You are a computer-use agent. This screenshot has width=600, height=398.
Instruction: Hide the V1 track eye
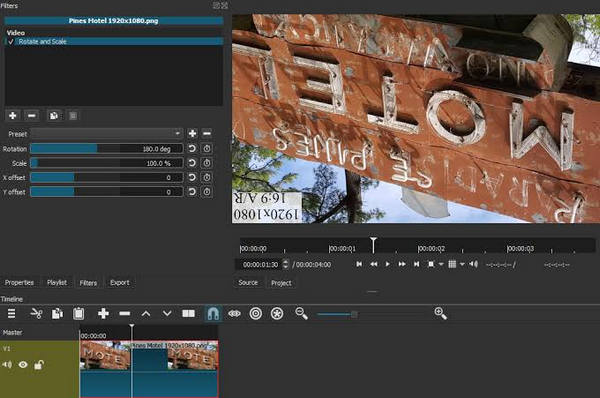point(23,364)
